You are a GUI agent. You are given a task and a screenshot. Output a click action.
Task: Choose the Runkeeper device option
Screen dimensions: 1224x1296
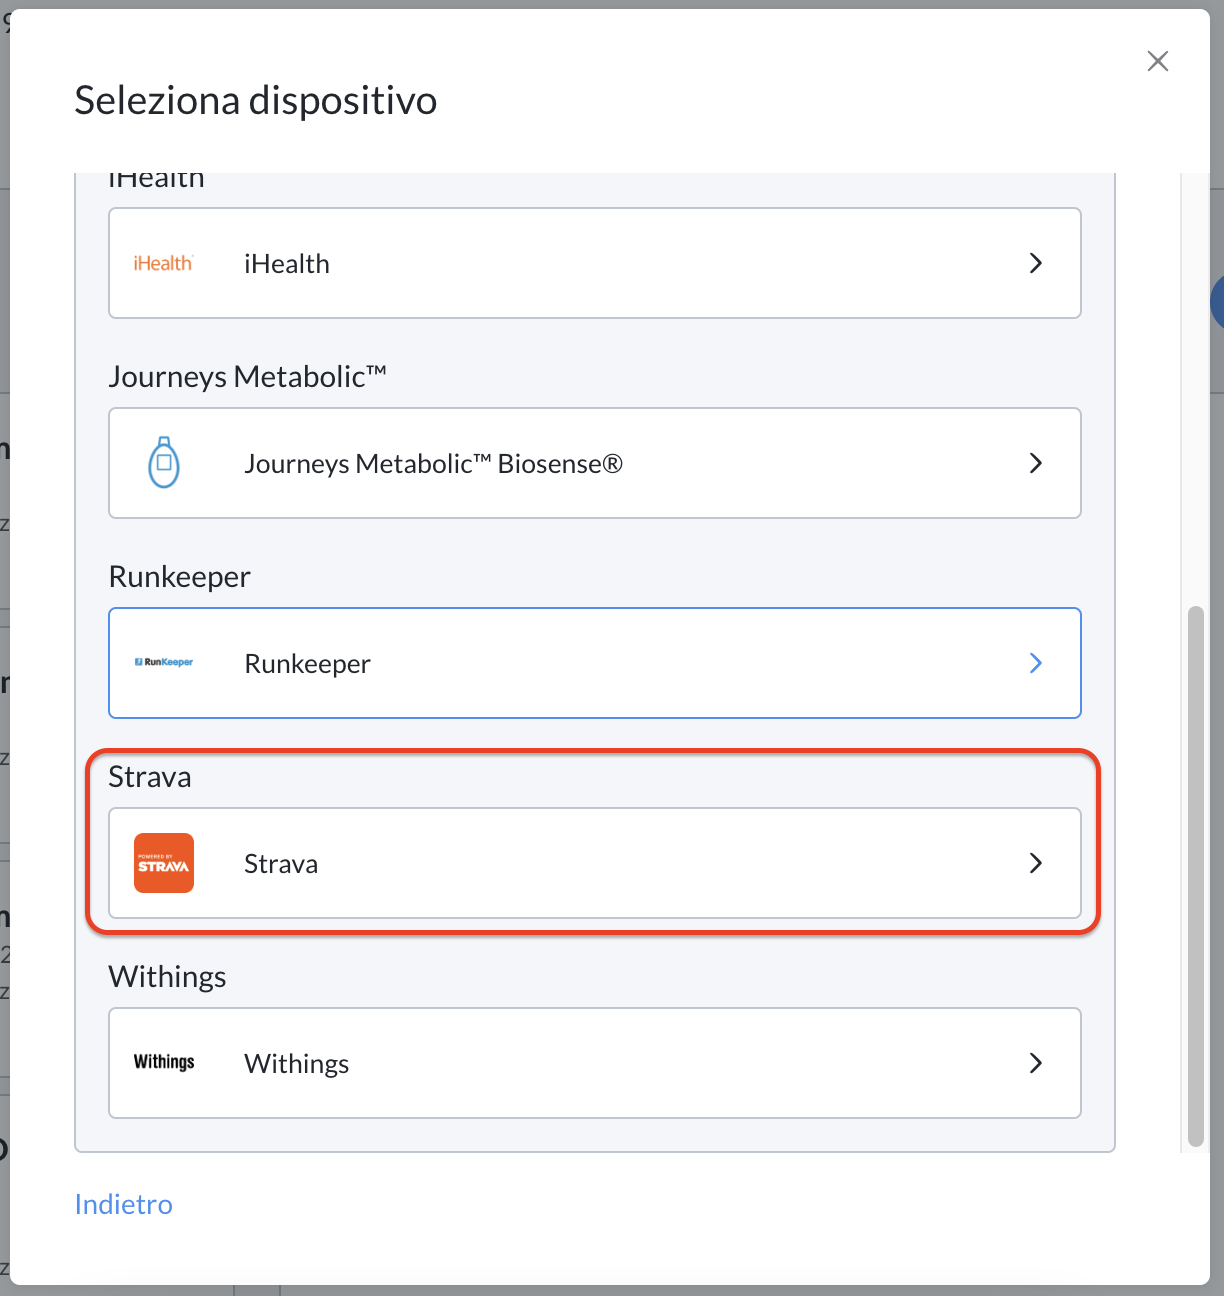tap(595, 663)
